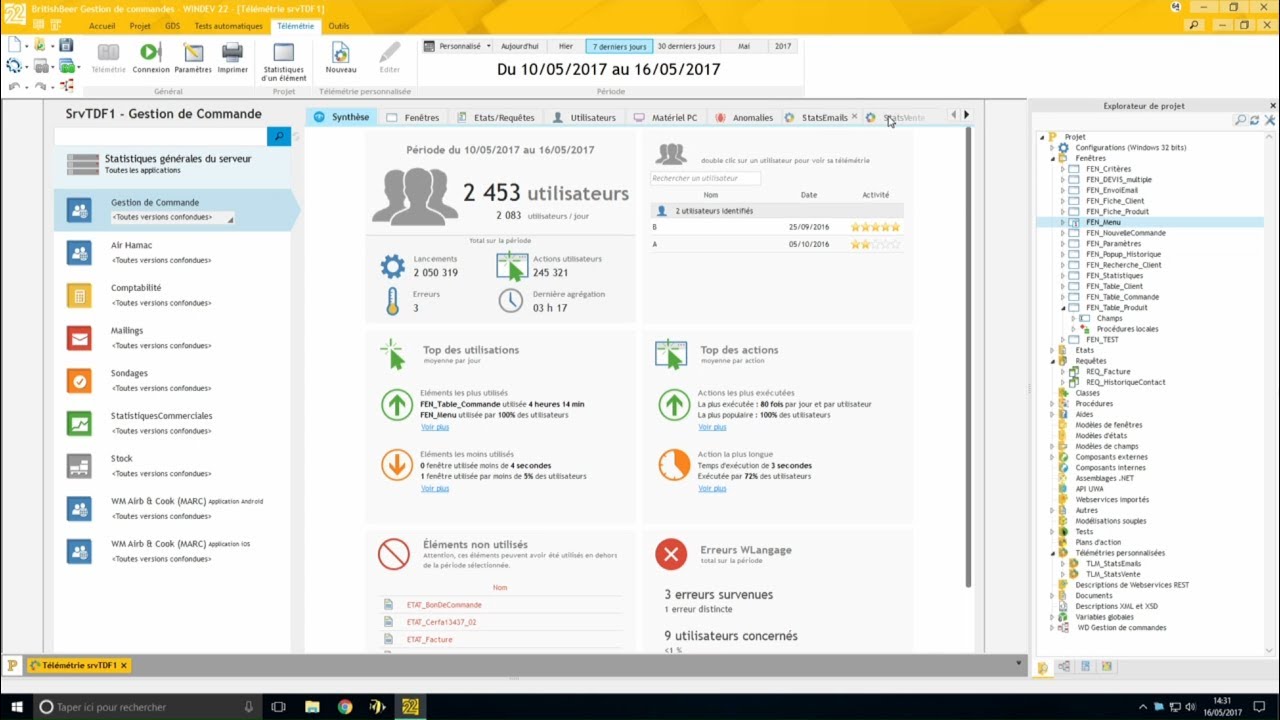The height and width of the screenshot is (720, 1280).
Task: Open the Accueil ribbon tab
Action: coord(102,26)
